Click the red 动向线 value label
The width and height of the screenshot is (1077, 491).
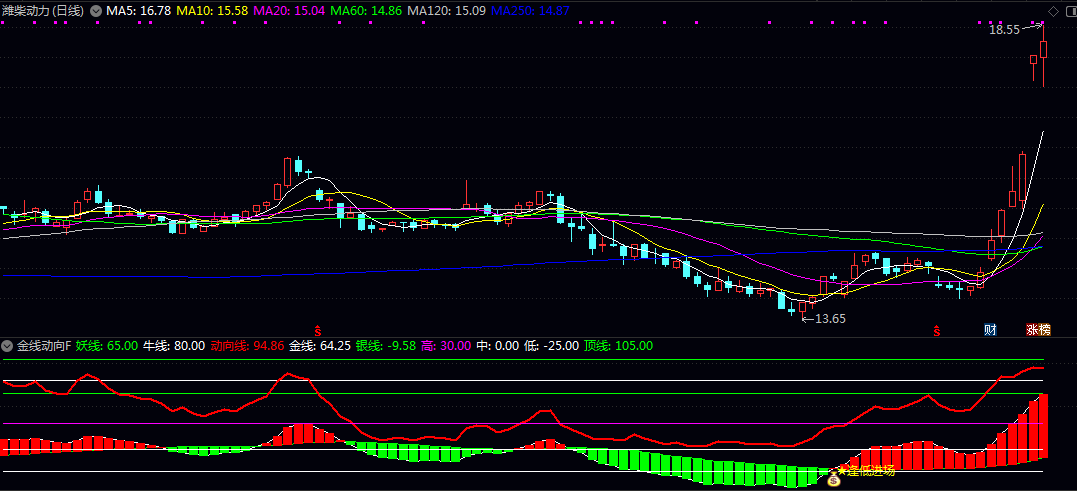tap(247, 346)
